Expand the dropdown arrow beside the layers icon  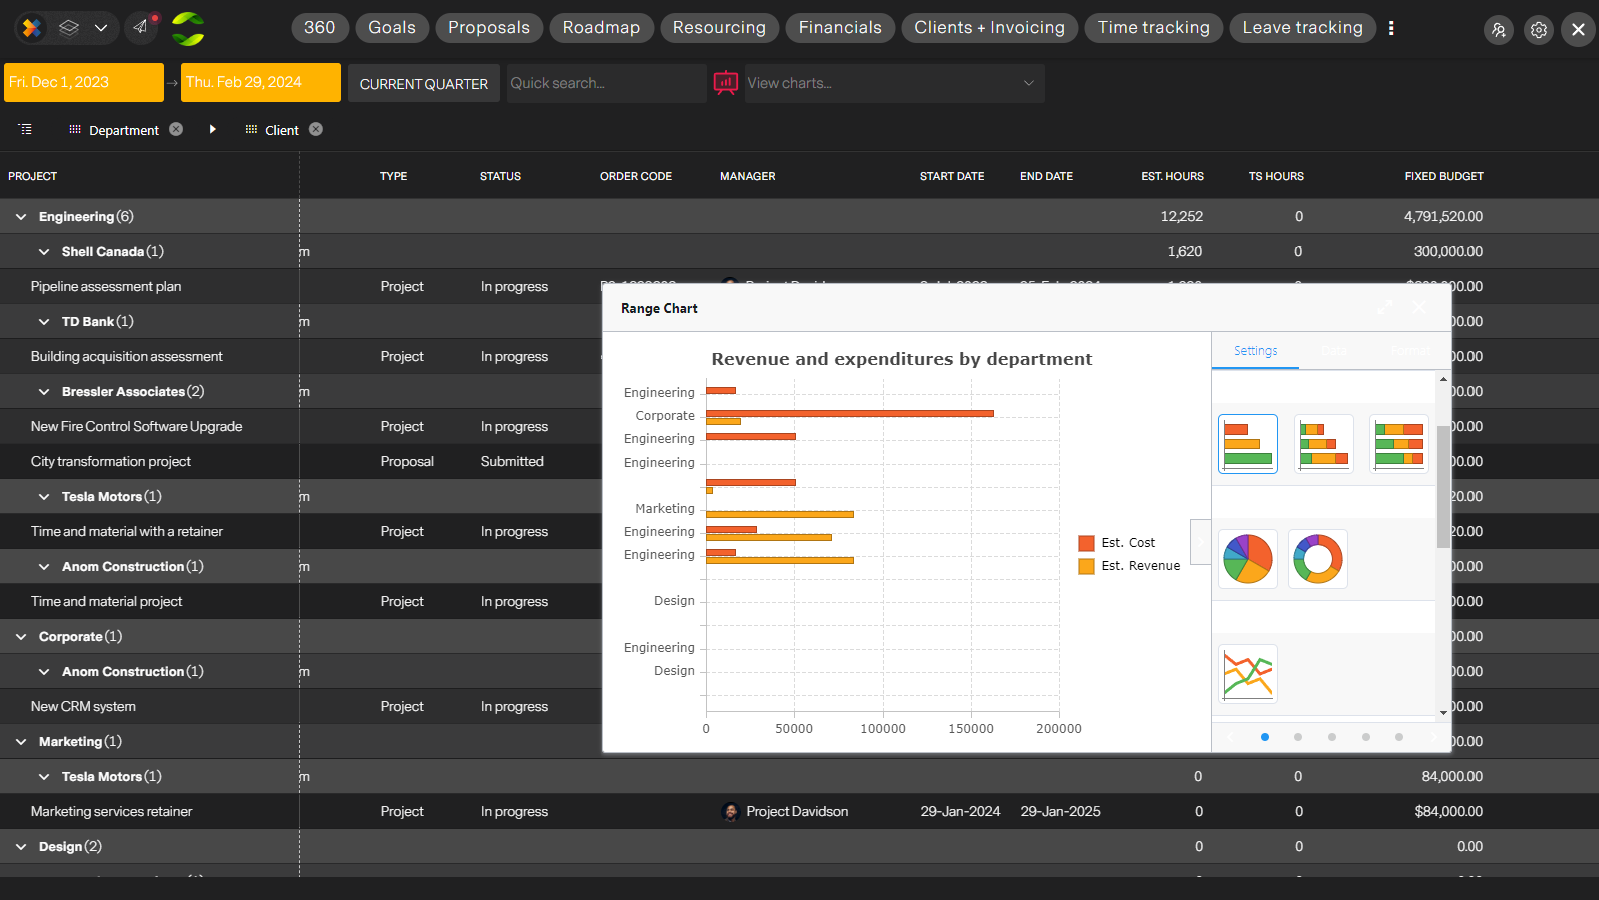click(x=101, y=28)
